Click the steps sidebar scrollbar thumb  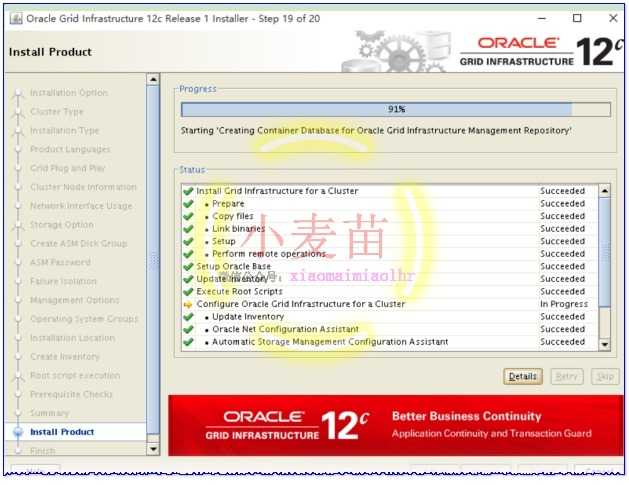click(x=153, y=259)
